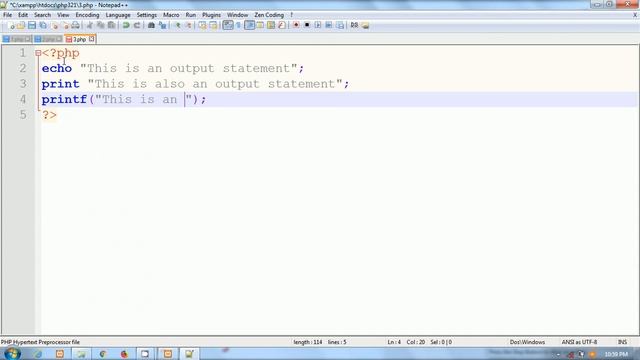Click the Print toolbar icon

[76, 25]
